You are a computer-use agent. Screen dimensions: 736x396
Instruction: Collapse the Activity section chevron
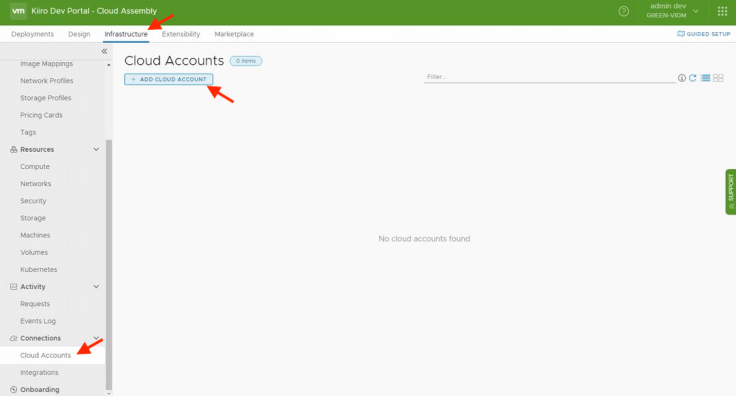point(96,287)
